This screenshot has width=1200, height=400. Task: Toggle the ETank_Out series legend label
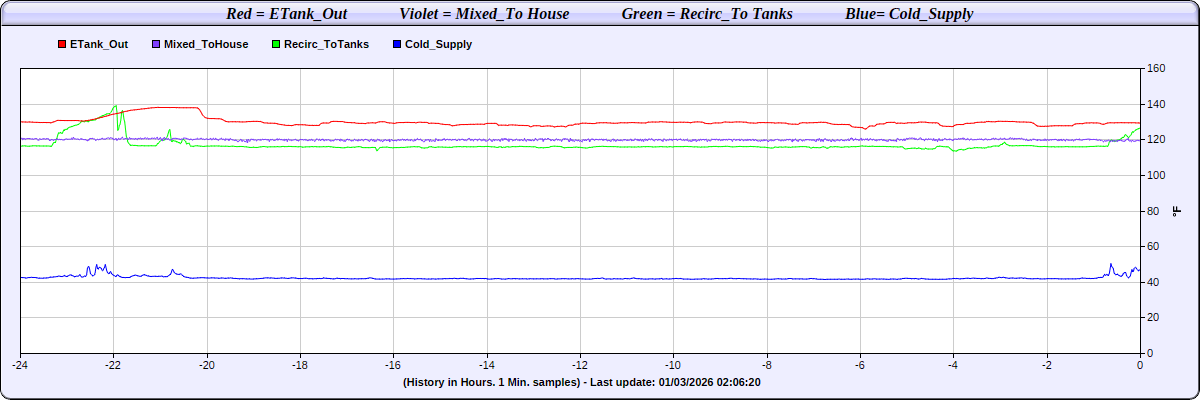[99, 45]
